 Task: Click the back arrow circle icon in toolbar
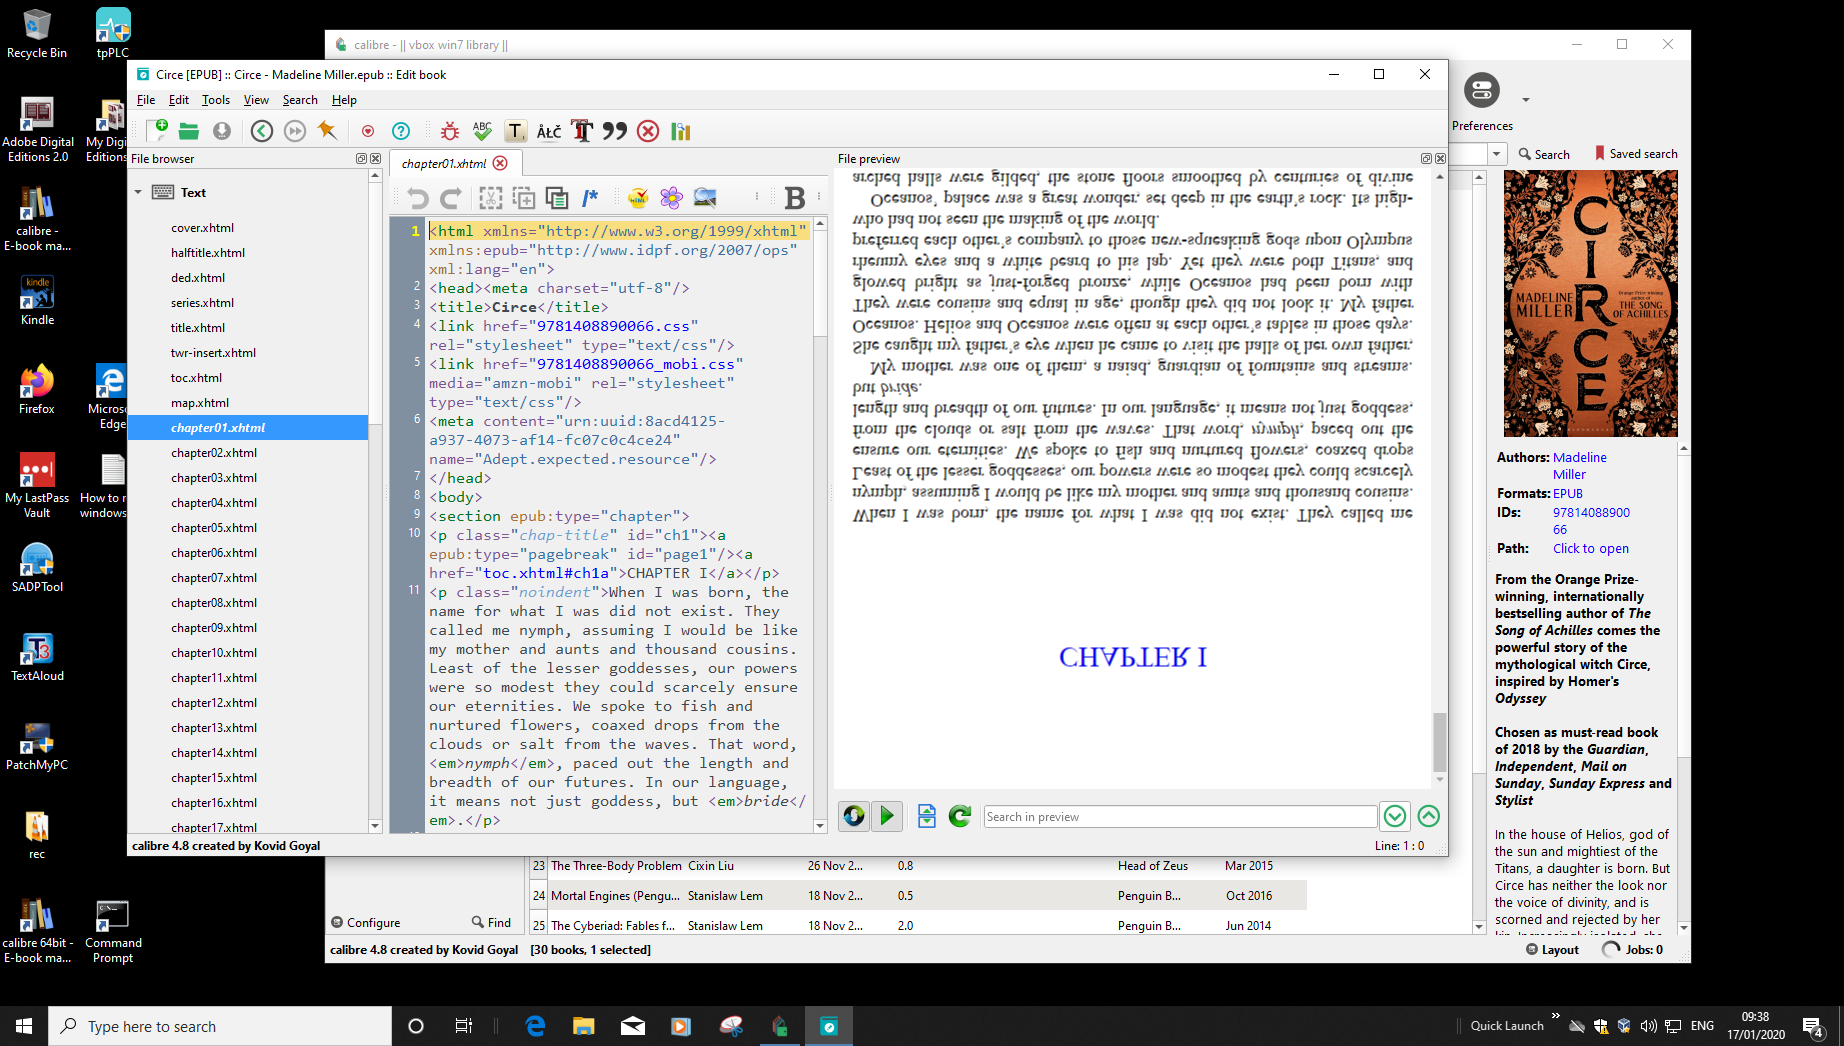[x=262, y=131]
